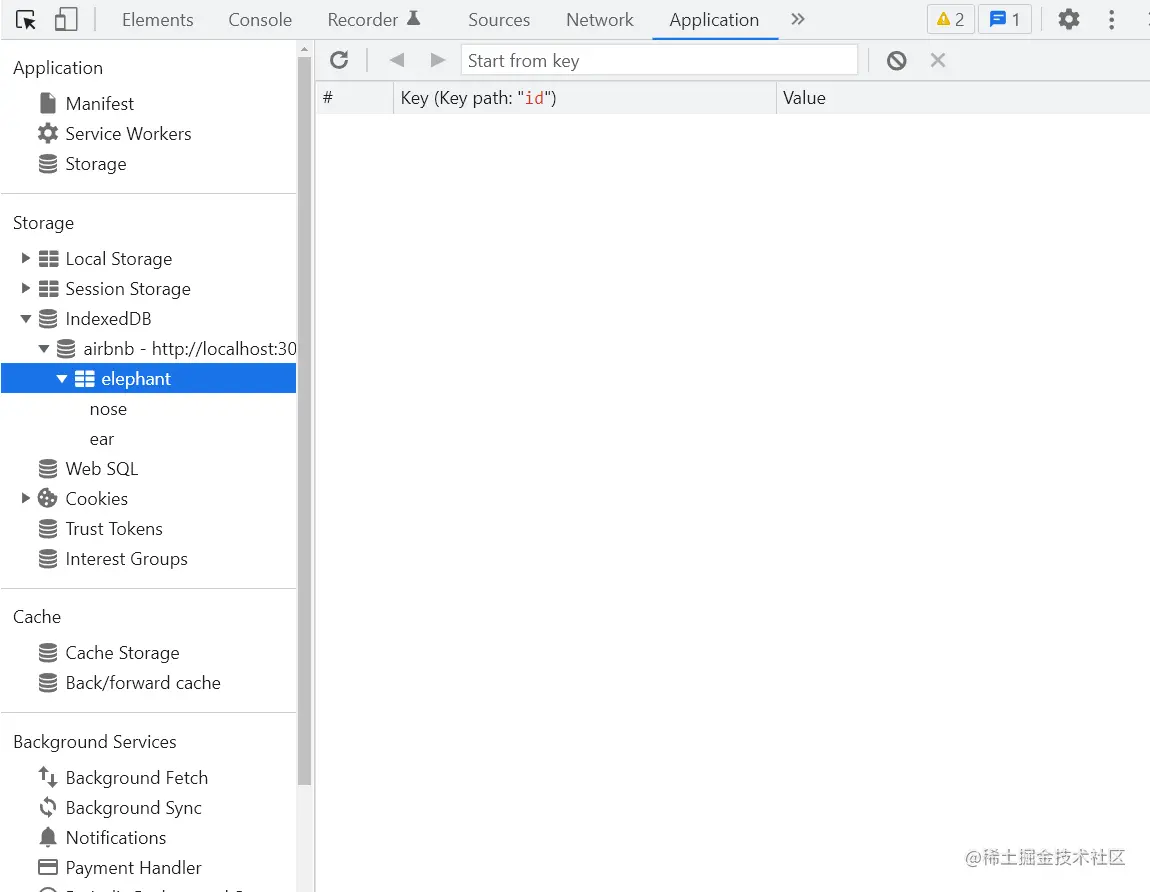Expand the Session Storage arrow
The height and width of the screenshot is (892, 1150).
pyautogui.click(x=26, y=288)
